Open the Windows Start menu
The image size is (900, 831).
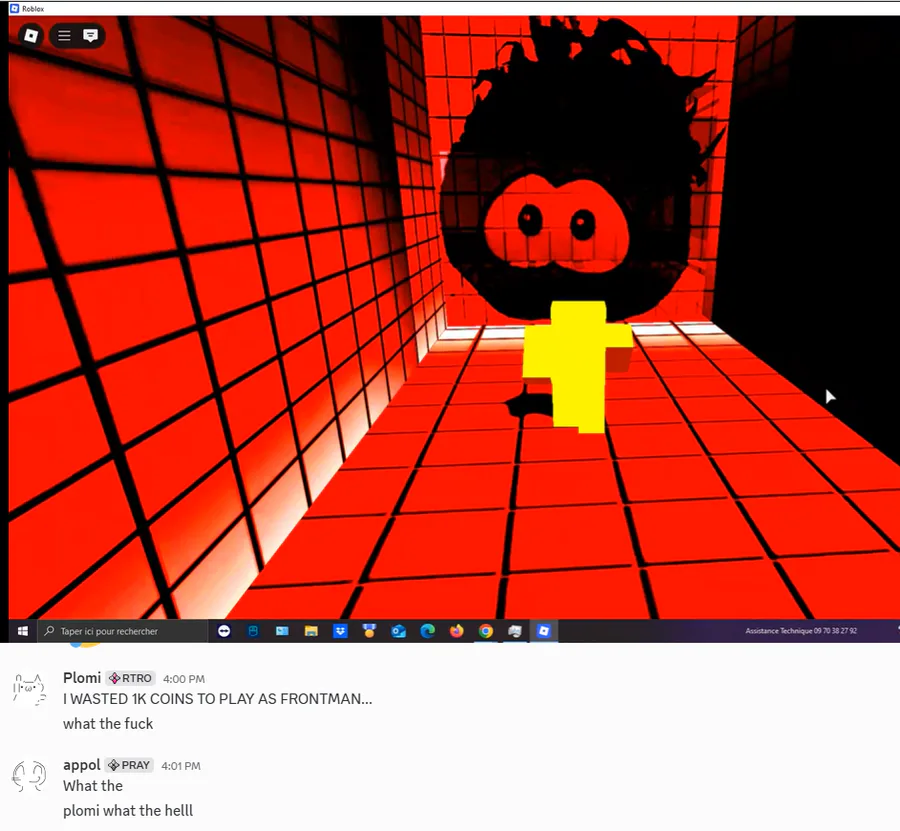(x=23, y=631)
